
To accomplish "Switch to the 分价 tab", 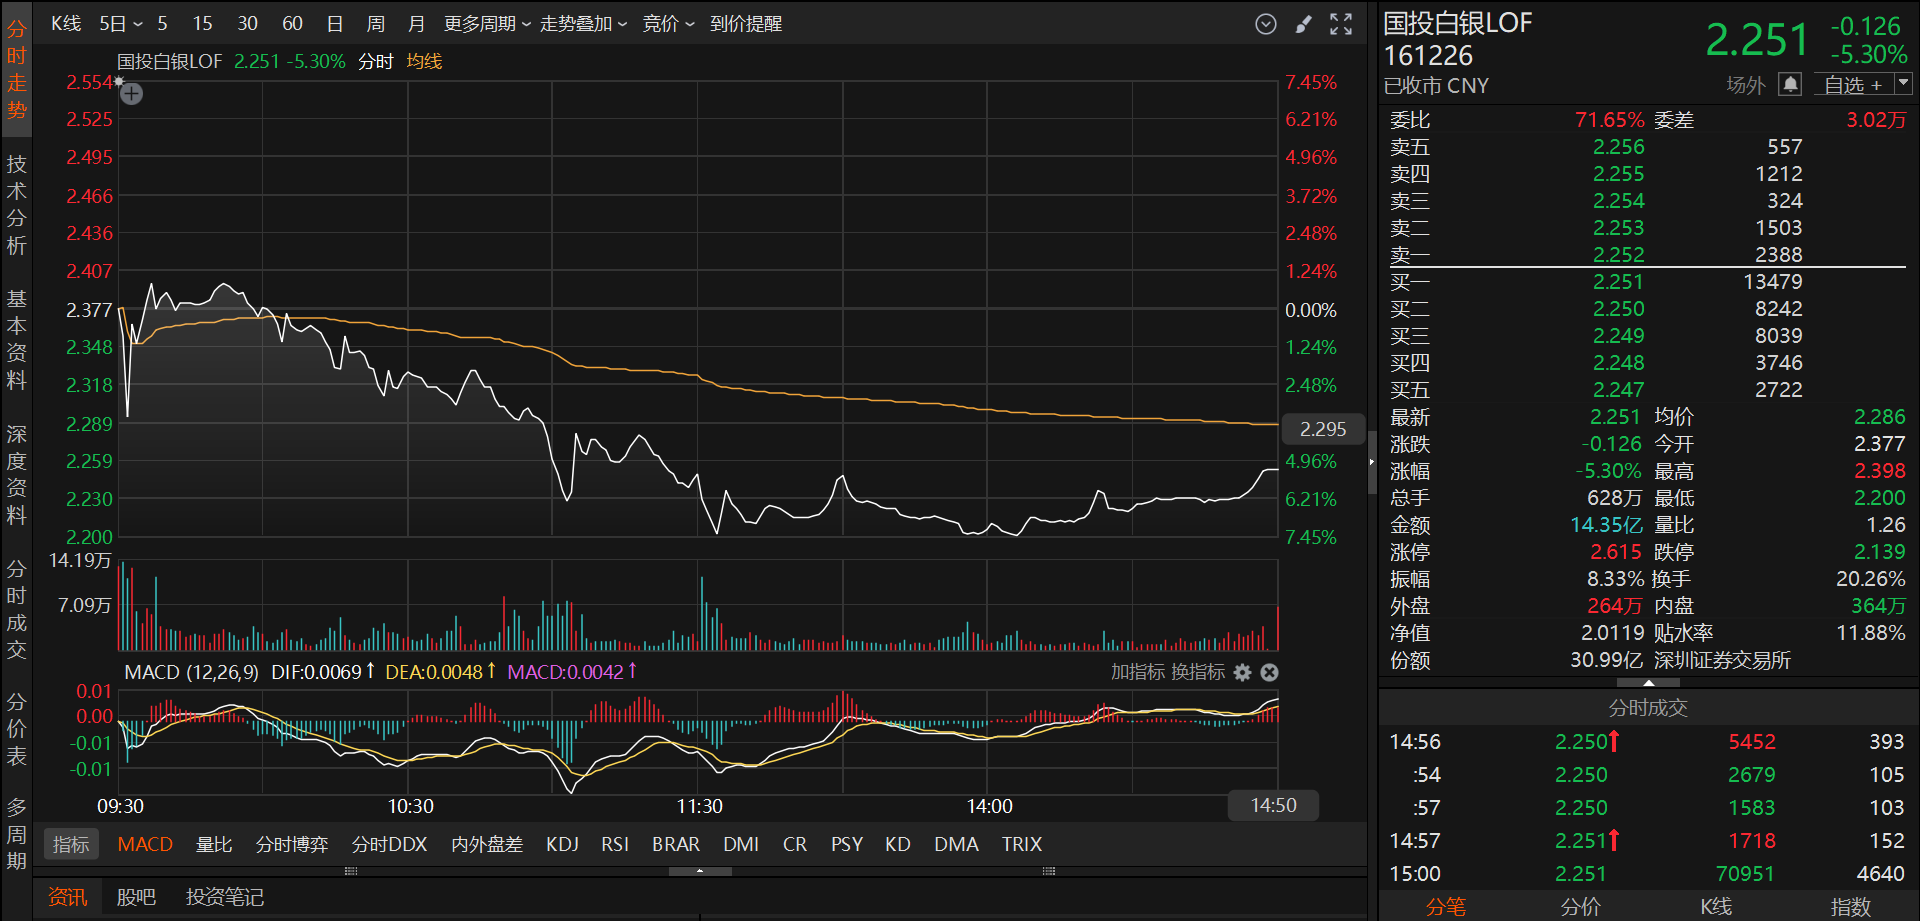I will pyautogui.click(x=1581, y=906).
